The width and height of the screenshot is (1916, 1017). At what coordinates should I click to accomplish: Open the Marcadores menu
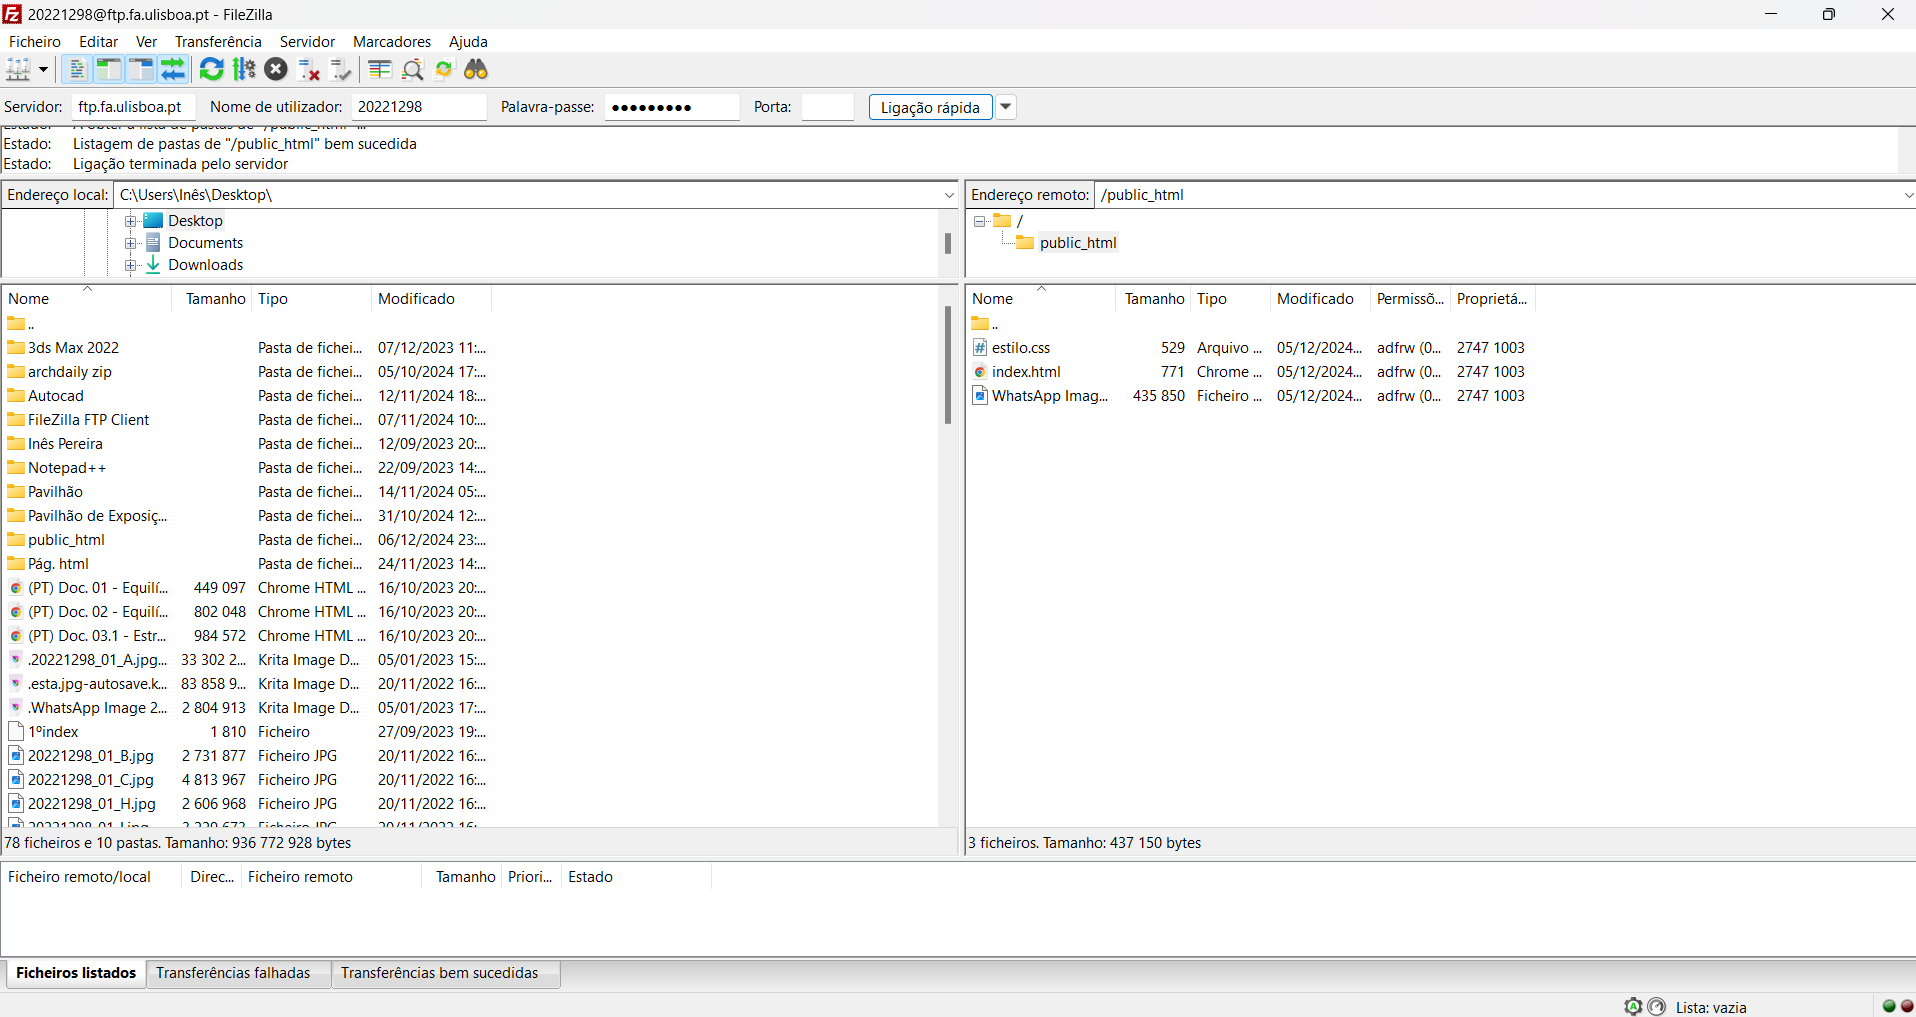392,41
